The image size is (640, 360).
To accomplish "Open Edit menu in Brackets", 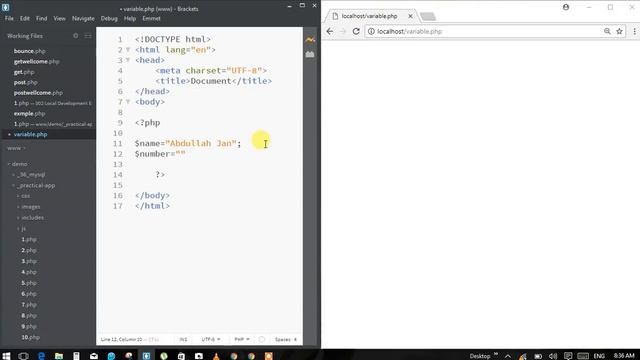I will 25,18.
